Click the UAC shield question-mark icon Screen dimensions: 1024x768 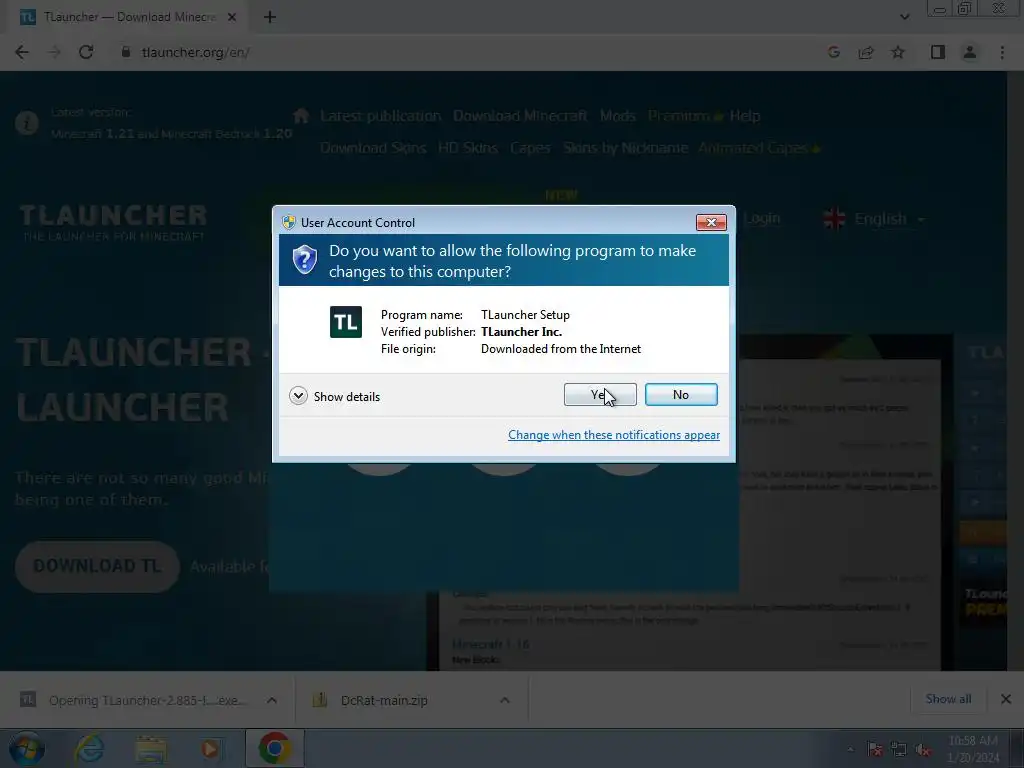click(x=304, y=259)
